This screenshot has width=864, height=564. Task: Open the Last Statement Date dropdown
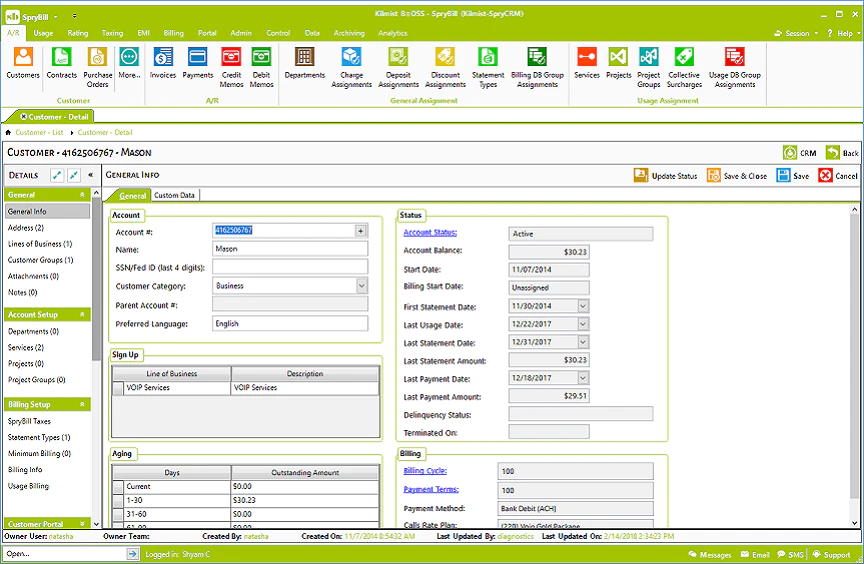pos(583,342)
